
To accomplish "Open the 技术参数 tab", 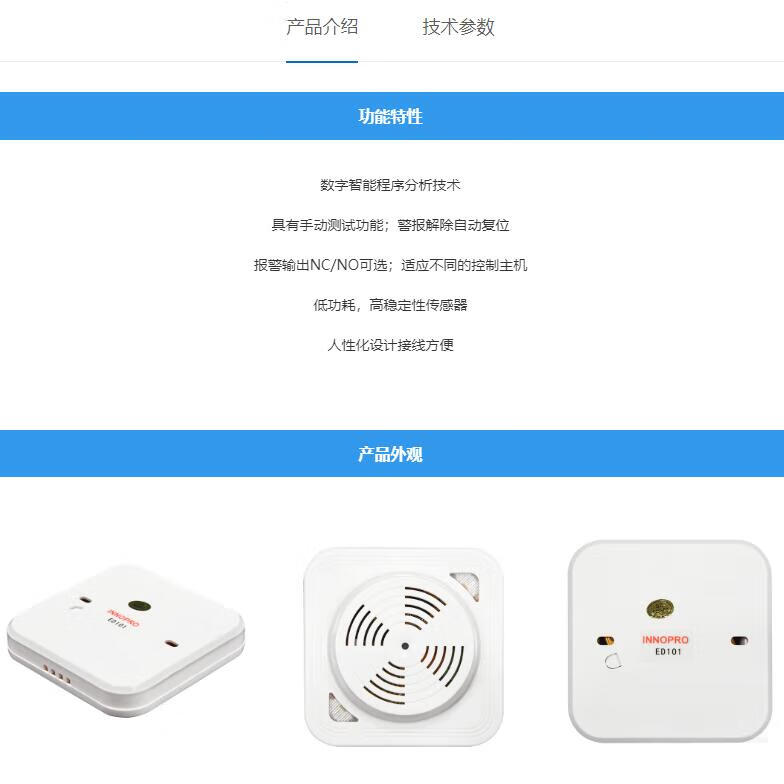I will [458, 28].
